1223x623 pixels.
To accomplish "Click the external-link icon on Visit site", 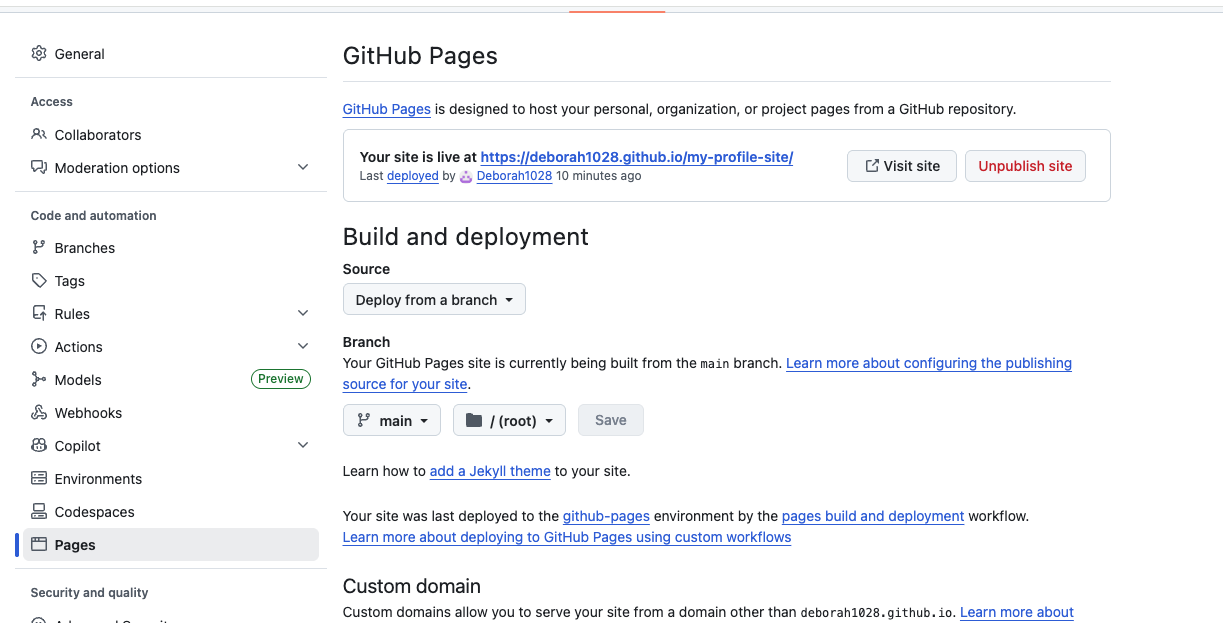I will [x=872, y=166].
